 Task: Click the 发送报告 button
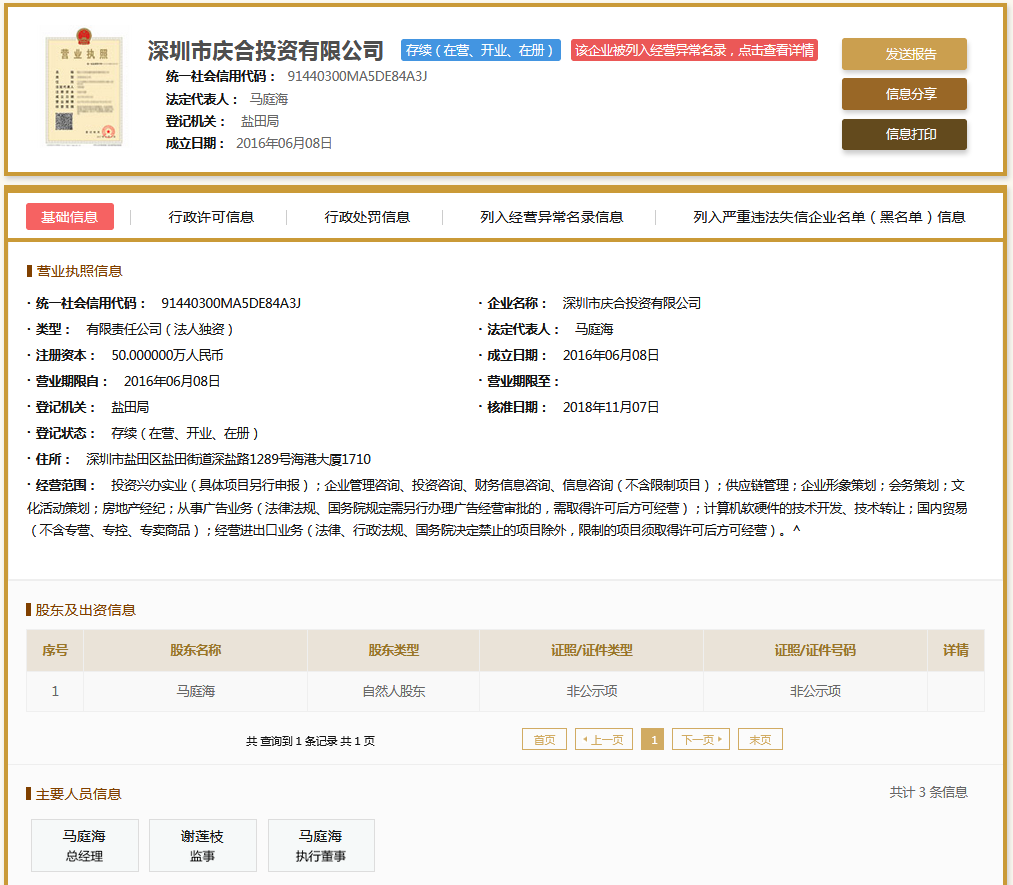pyautogui.click(x=904, y=54)
